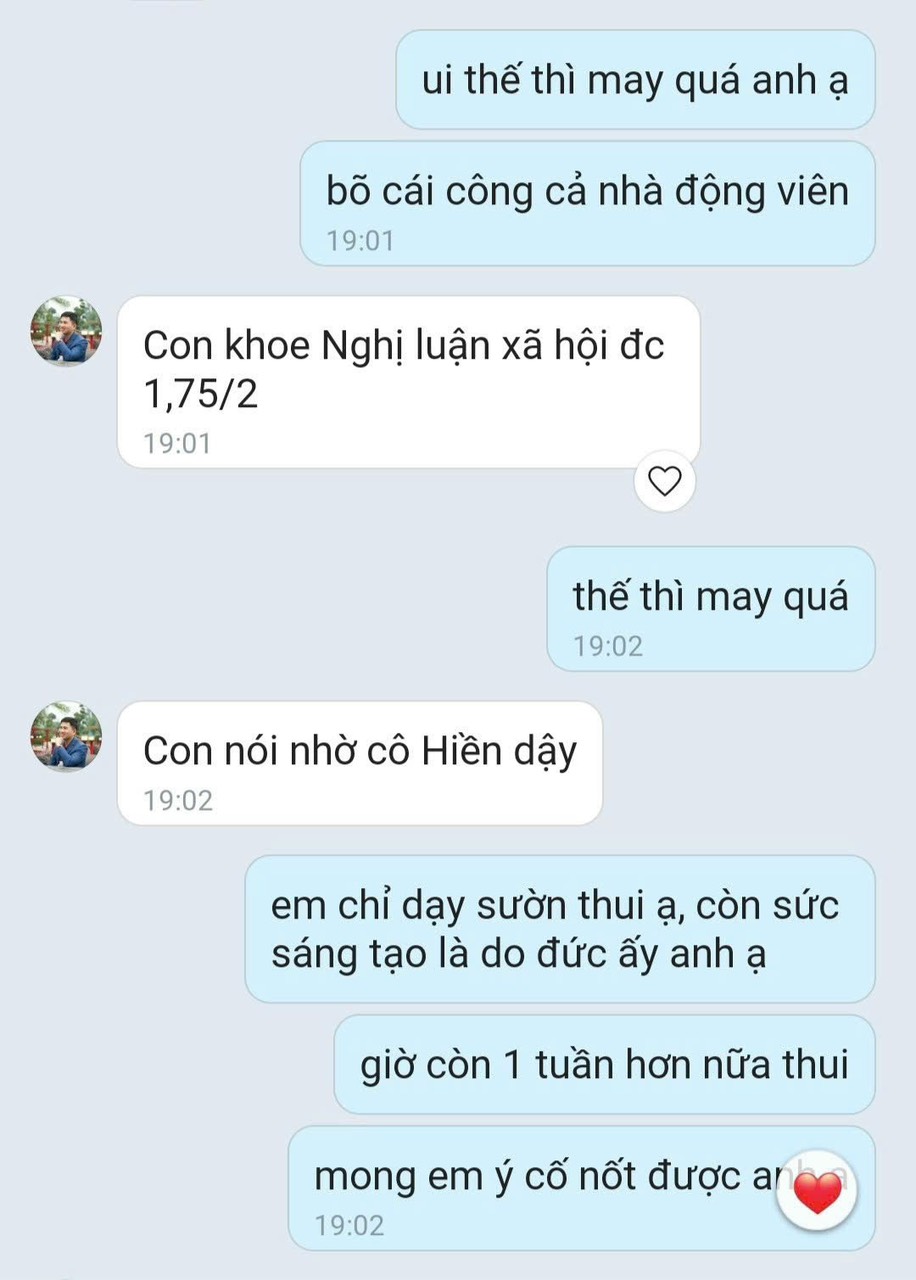Click the 19:01 timestamp under 1,75/2 message
Image resolution: width=916 pixels, height=1280 pixels.
(x=177, y=443)
